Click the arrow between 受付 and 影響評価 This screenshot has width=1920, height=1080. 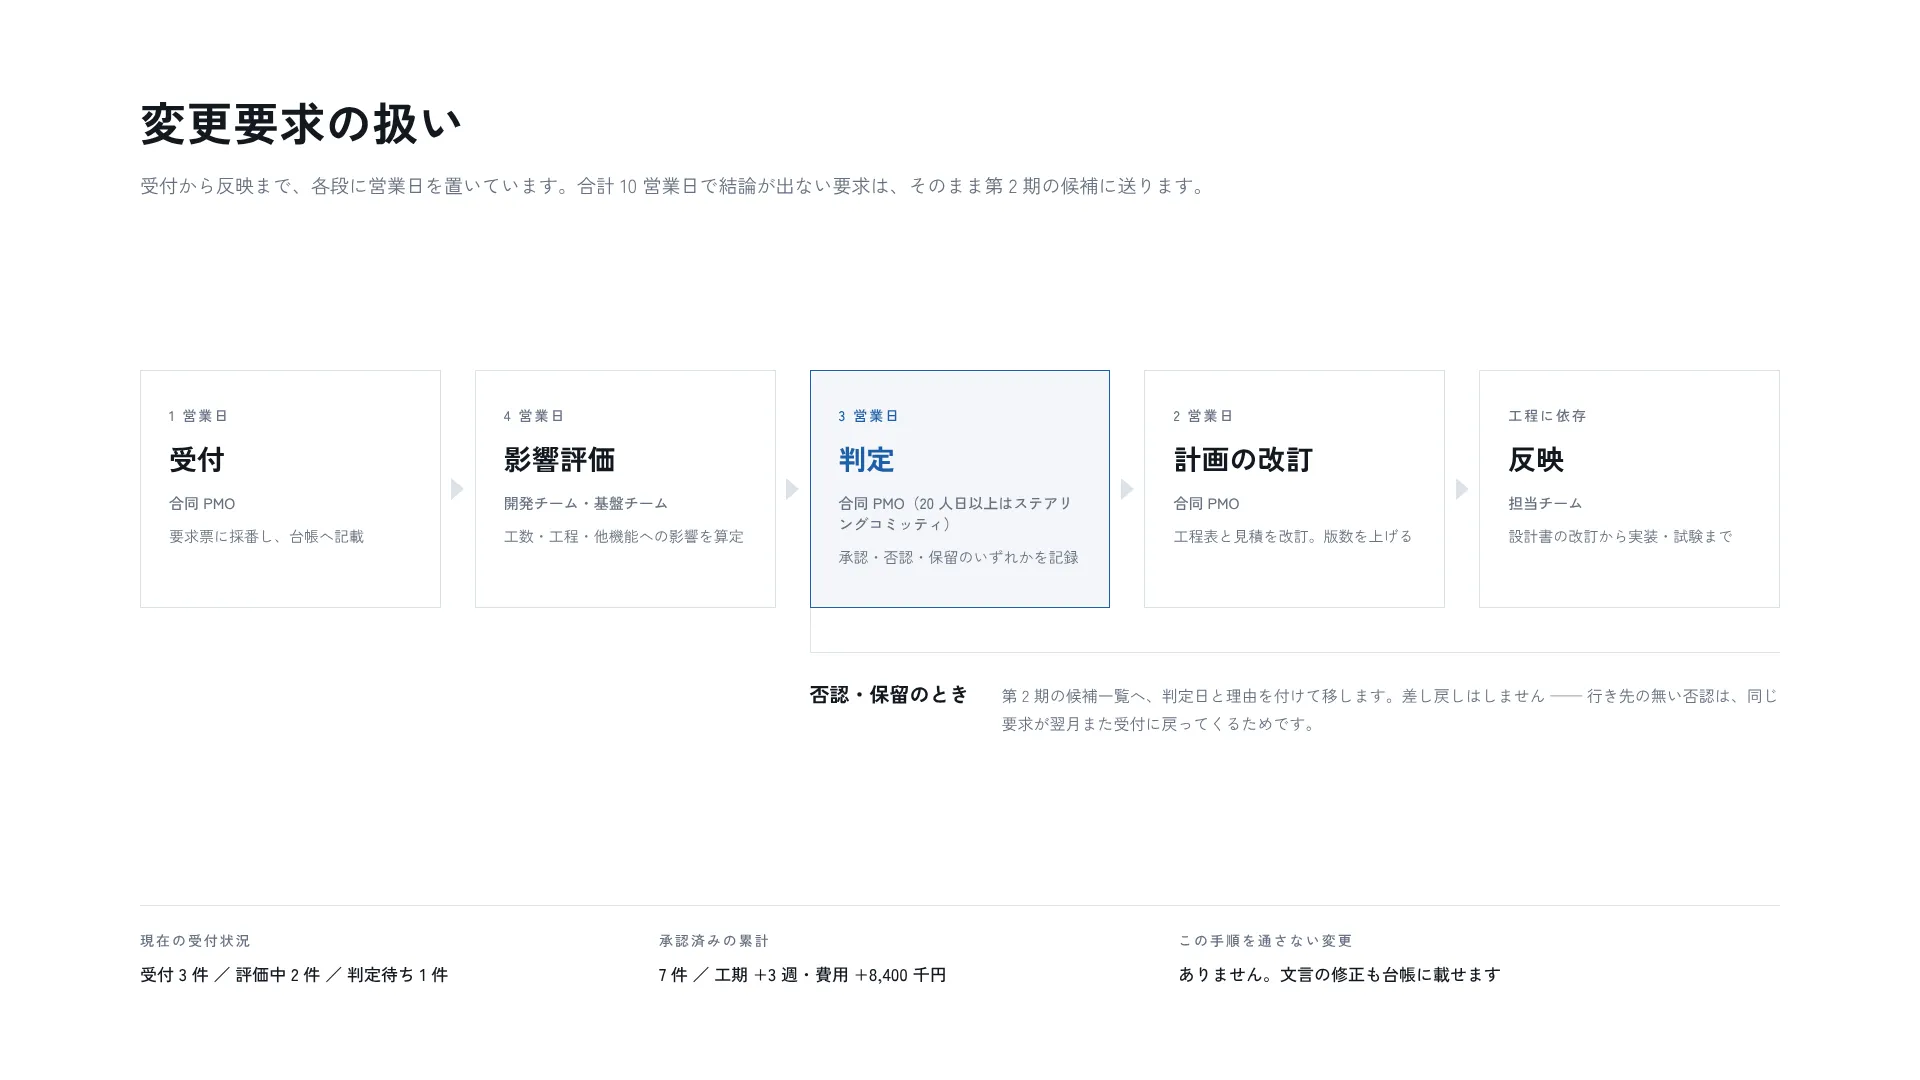tap(457, 489)
